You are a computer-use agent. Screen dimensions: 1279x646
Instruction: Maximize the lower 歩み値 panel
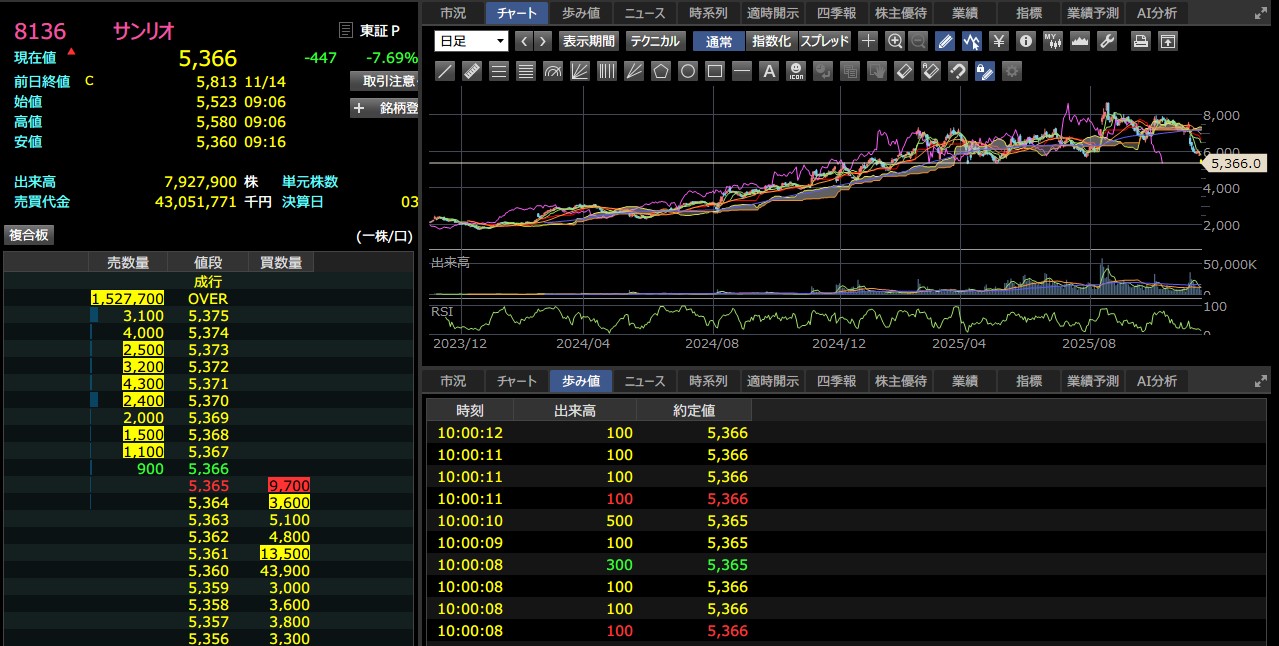1260,381
